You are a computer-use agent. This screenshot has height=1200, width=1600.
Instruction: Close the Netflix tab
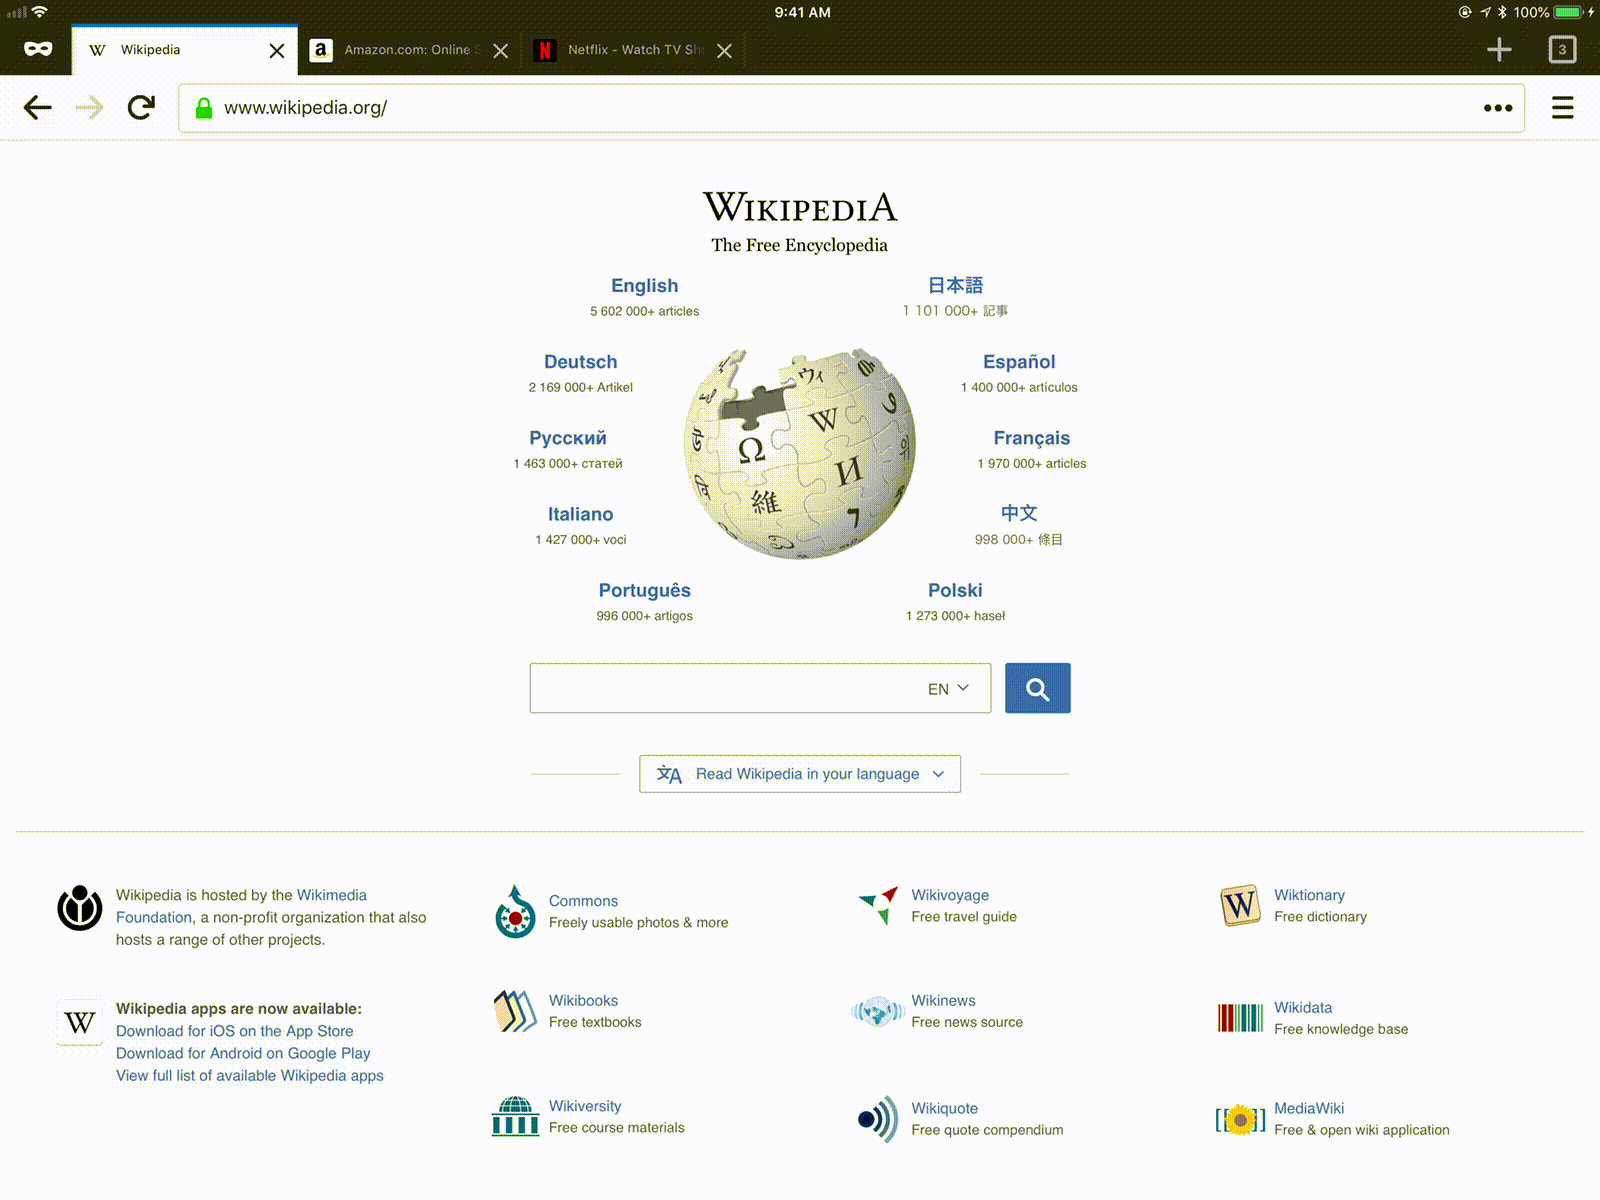725,51
